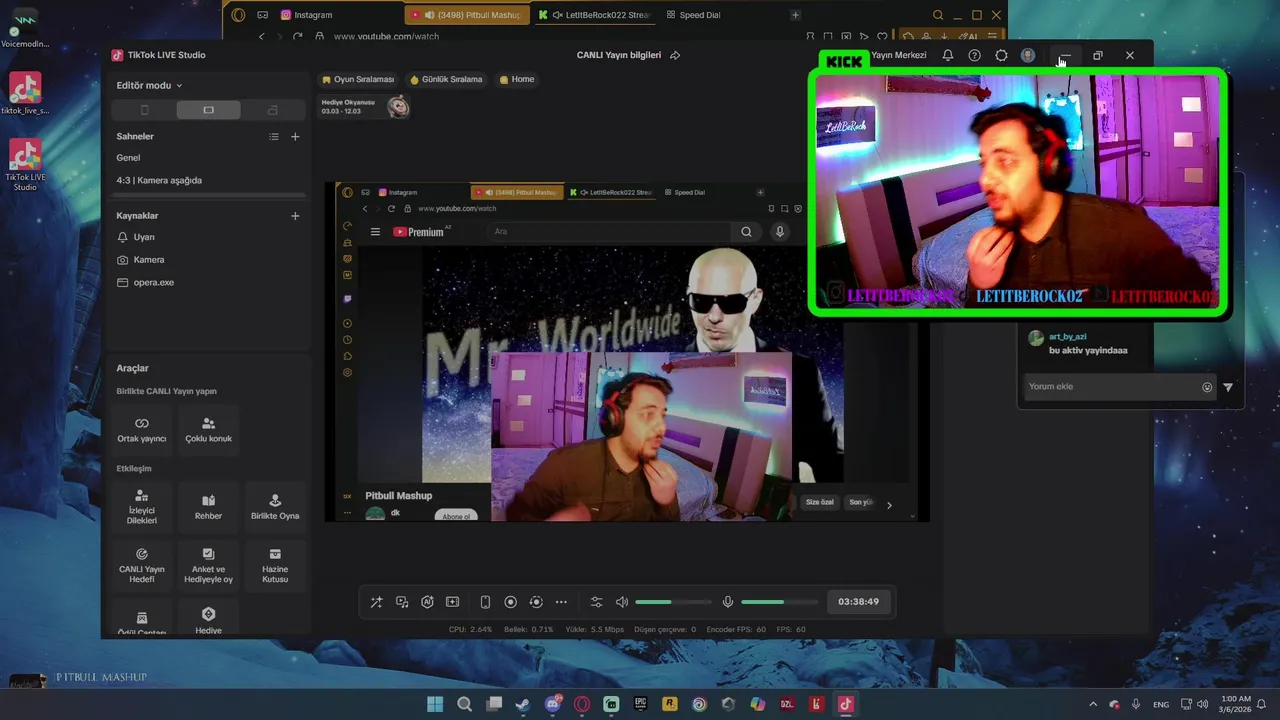Open the Günlük Sıralama tab
Image resolution: width=1280 pixels, height=720 pixels.
click(x=446, y=79)
